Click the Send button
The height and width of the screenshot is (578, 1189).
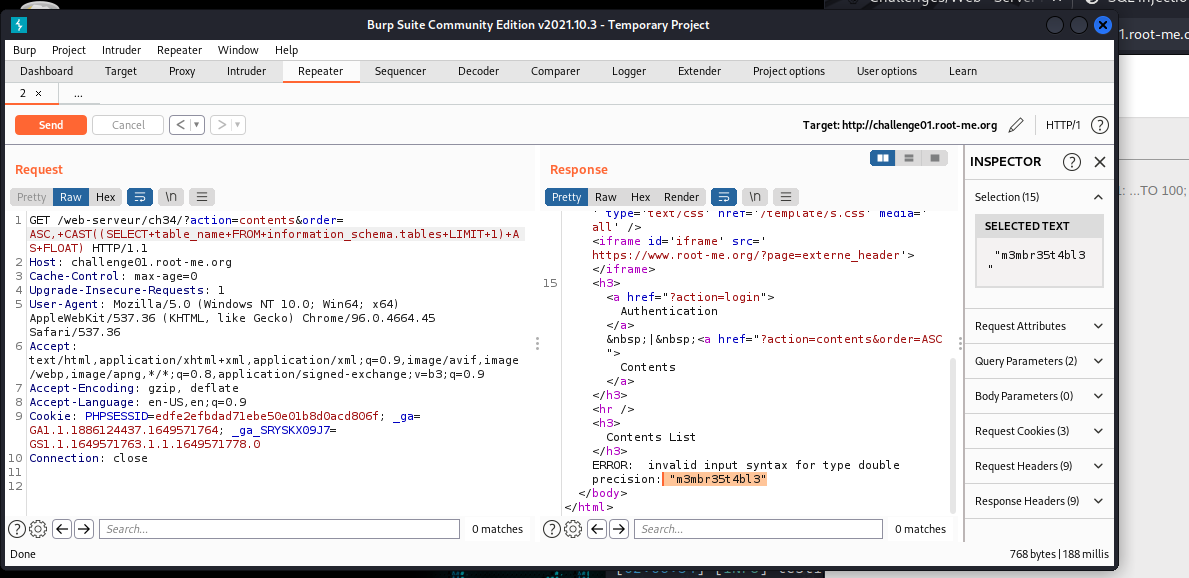51,125
